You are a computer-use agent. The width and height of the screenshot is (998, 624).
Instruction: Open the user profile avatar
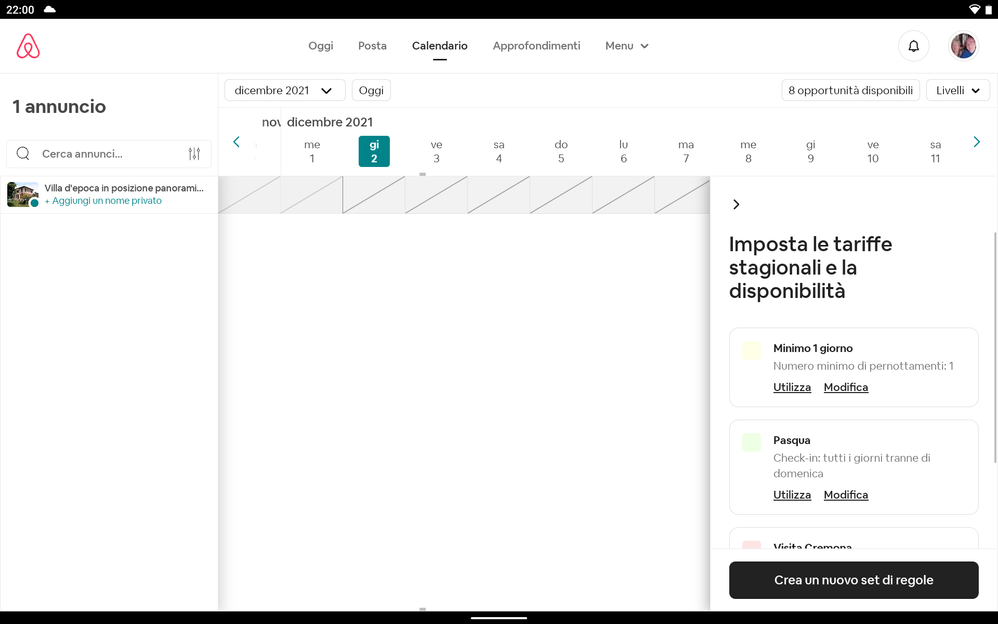pyautogui.click(x=963, y=46)
